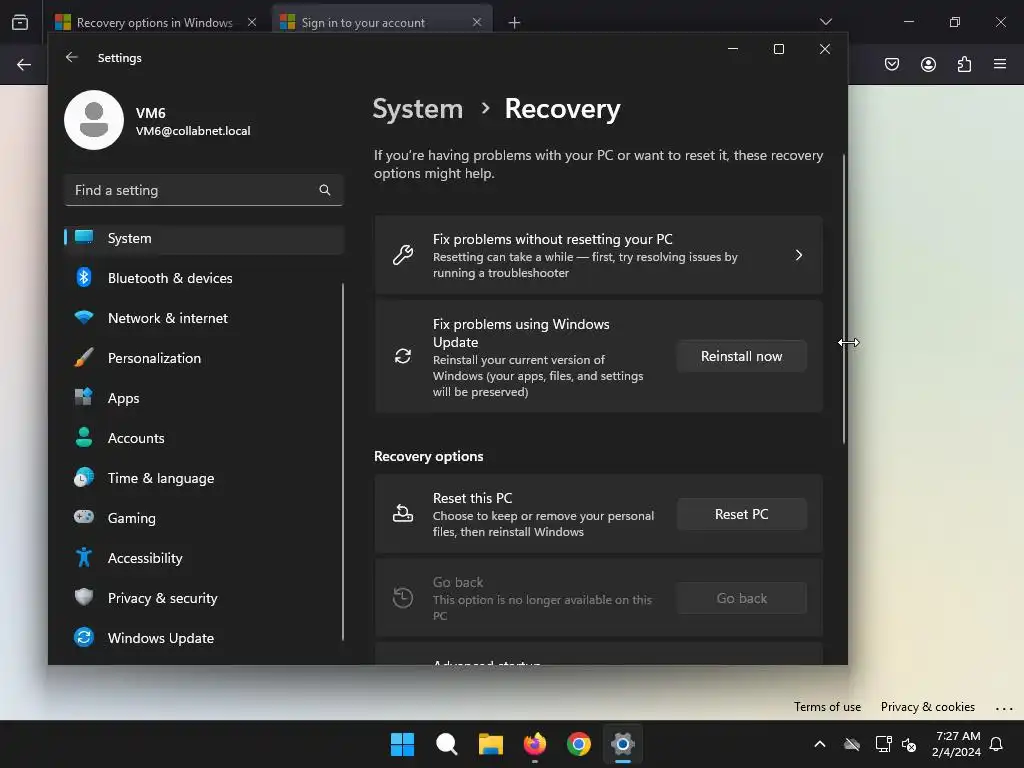
Task: Click the Windows Update reinstall refresh icon
Action: [403, 356]
